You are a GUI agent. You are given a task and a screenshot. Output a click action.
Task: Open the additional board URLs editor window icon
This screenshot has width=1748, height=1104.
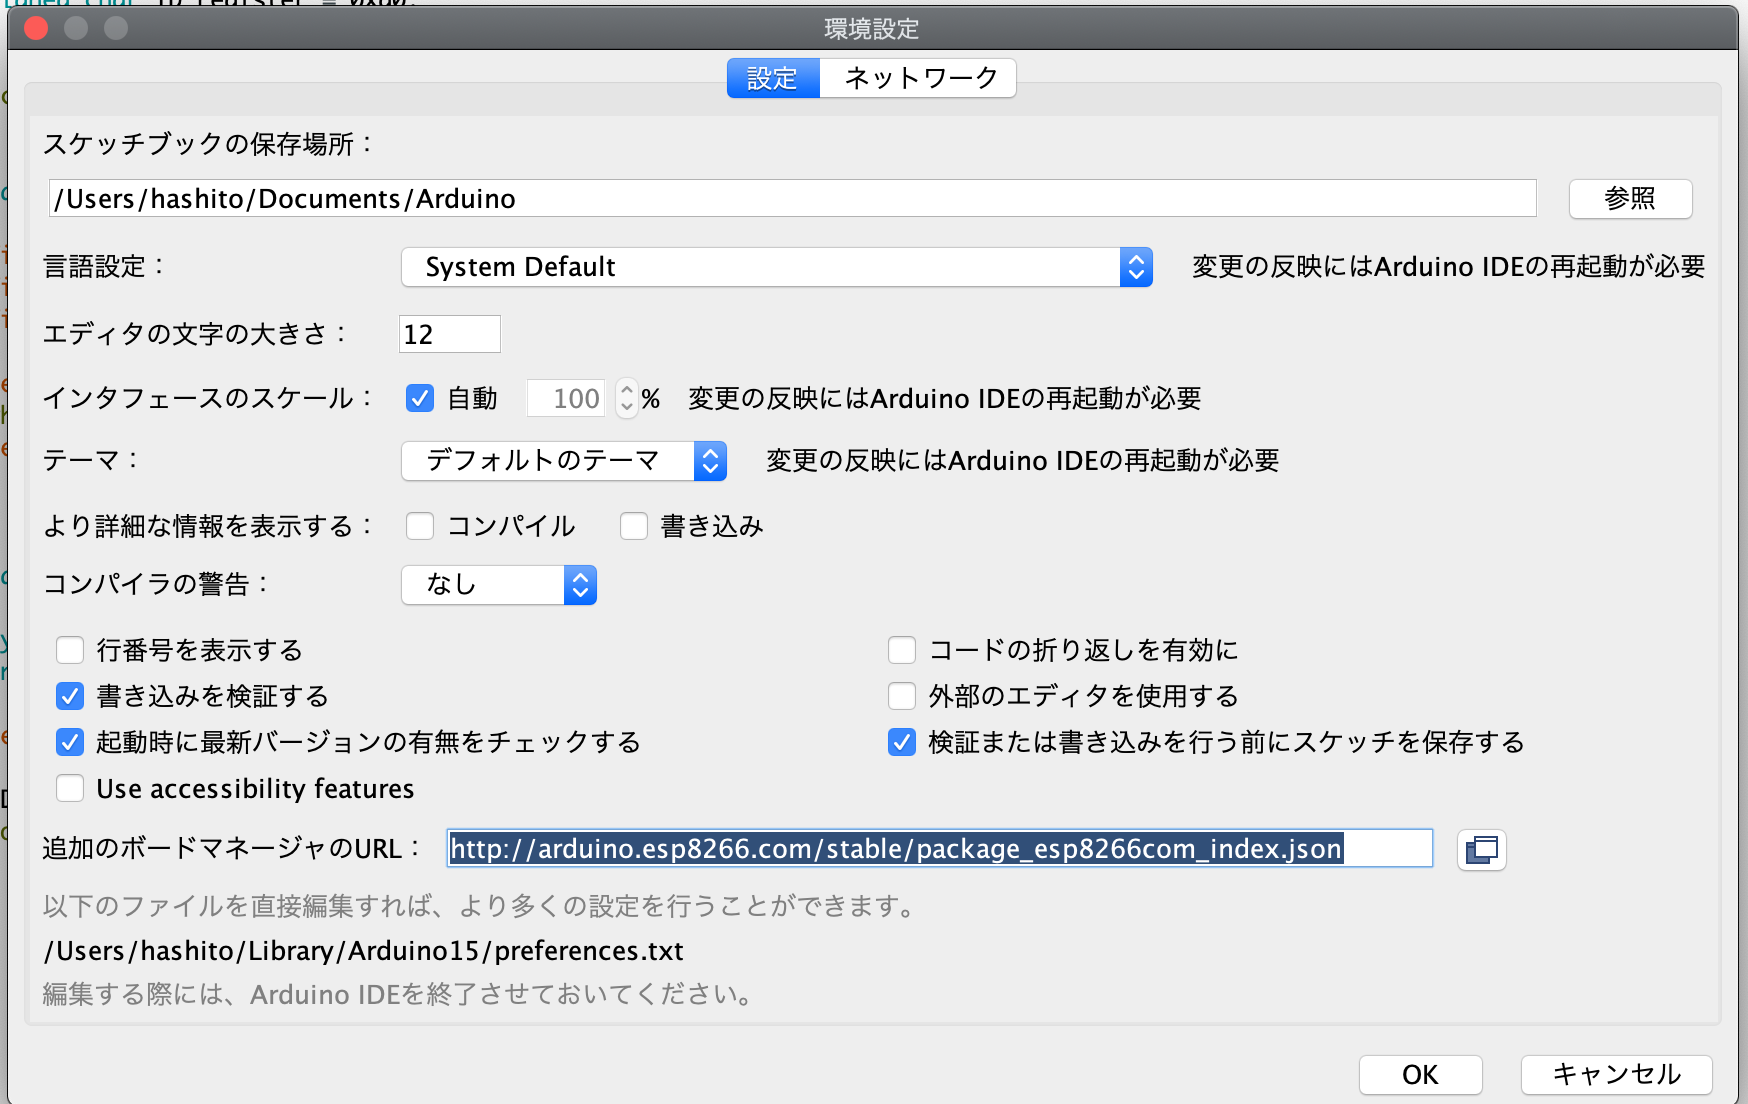click(x=1481, y=850)
